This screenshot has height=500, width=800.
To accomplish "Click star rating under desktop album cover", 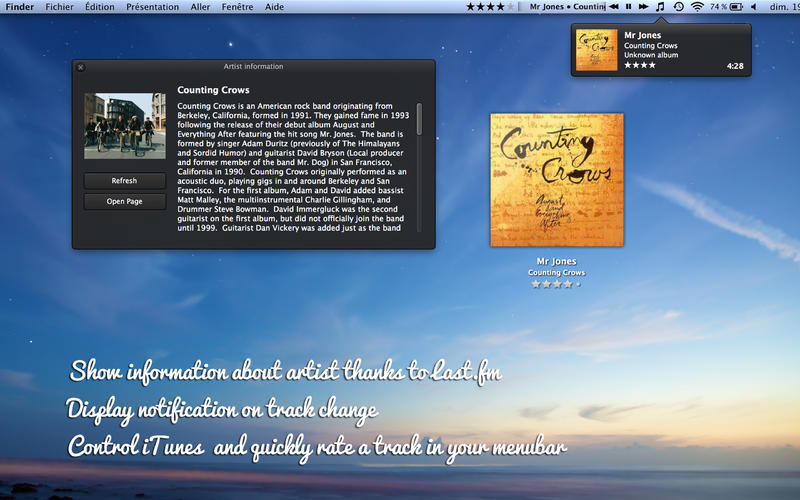I will (556, 284).
